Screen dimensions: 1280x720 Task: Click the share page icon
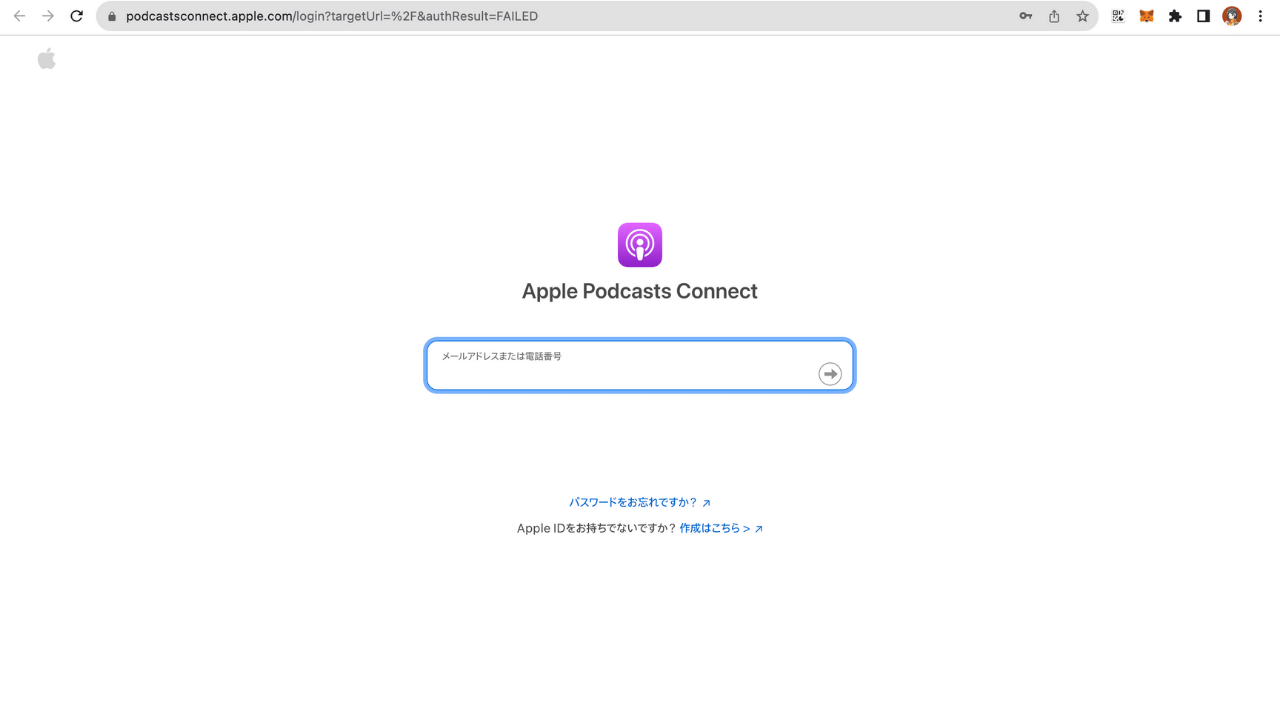tap(1054, 16)
